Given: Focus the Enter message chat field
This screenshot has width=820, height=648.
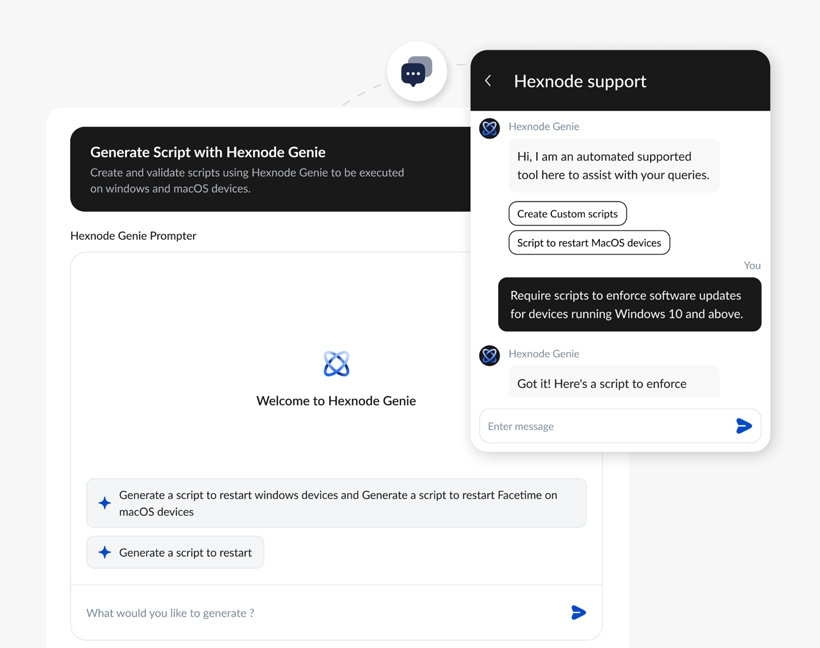Looking at the screenshot, I should pyautogui.click(x=607, y=426).
